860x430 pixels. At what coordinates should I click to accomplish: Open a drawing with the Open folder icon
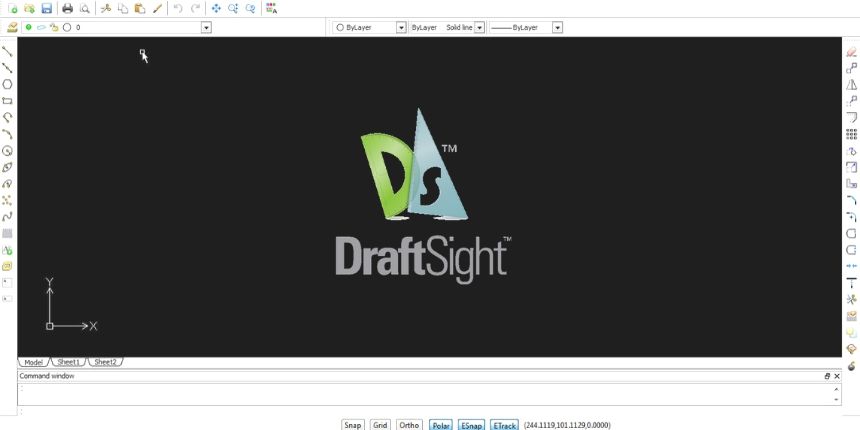click(30, 8)
